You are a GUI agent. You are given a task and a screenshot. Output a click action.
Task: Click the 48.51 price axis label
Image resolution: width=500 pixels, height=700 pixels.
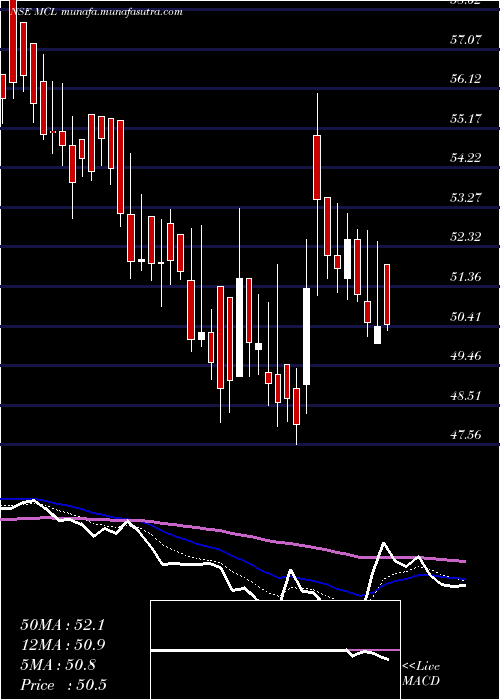point(465,396)
